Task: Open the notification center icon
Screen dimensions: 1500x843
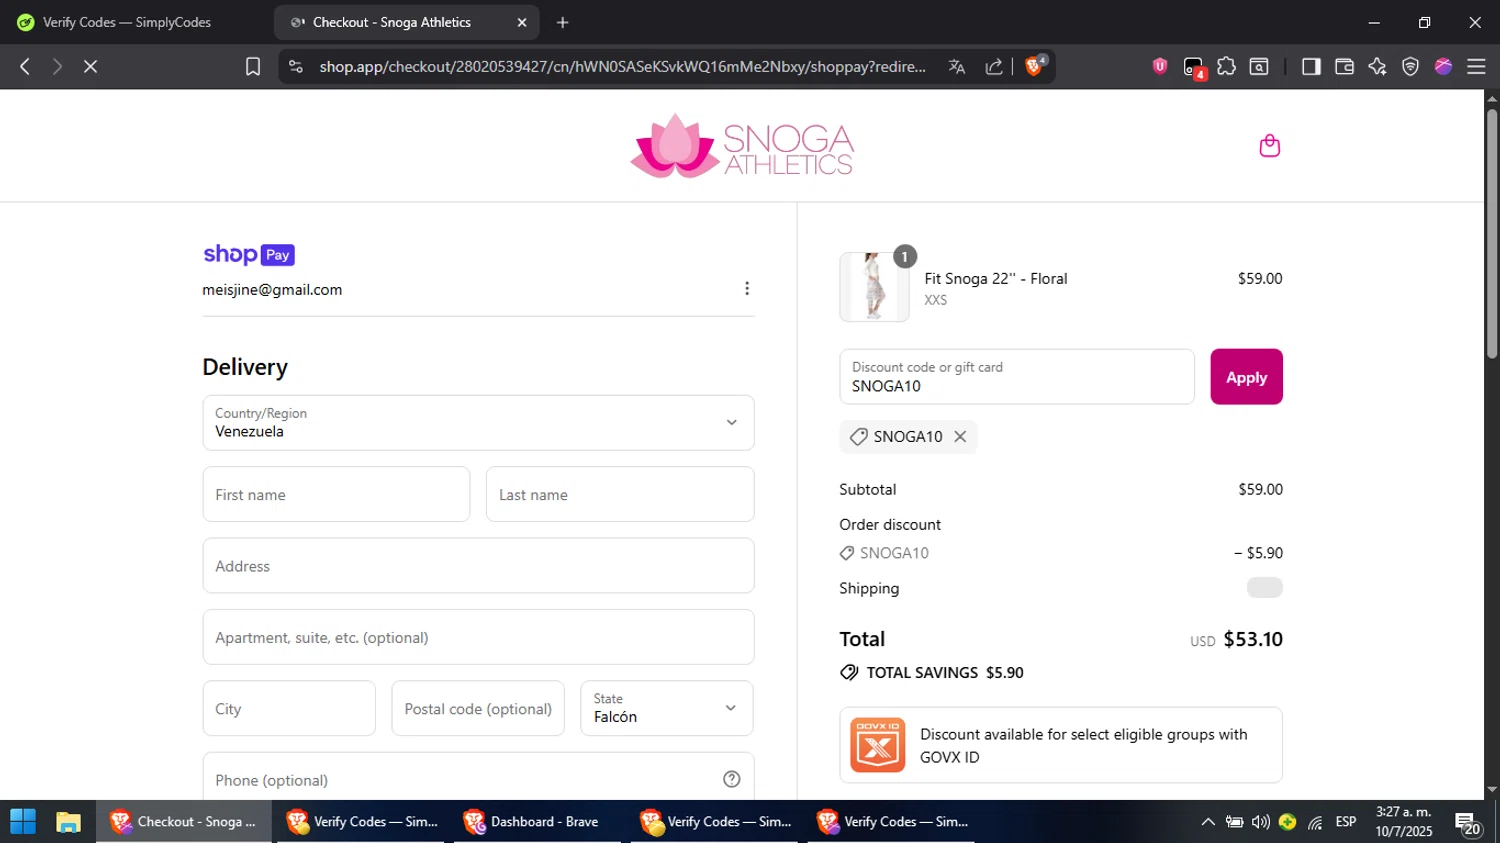Action: point(1467,823)
